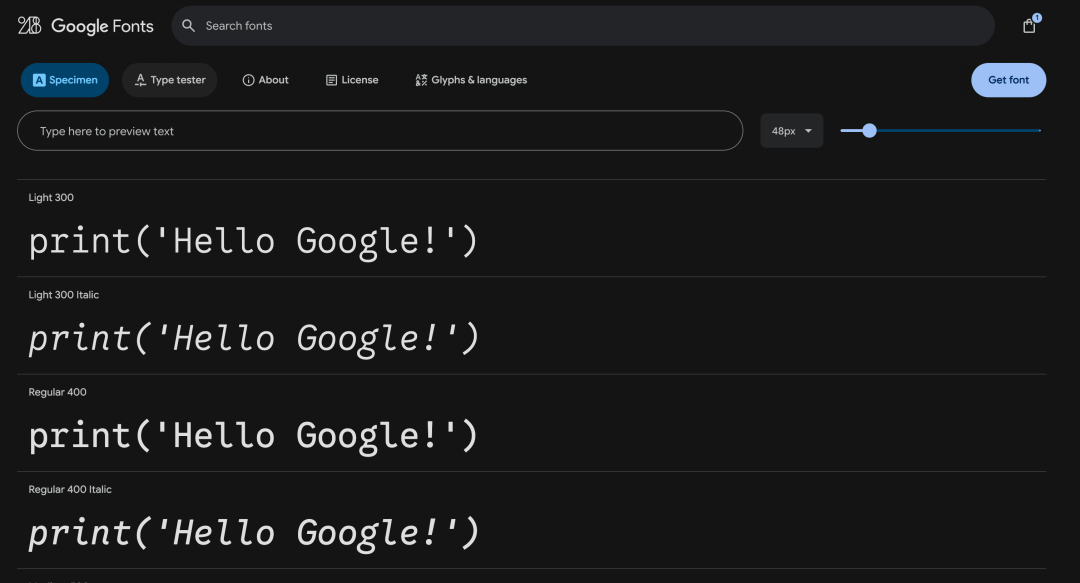Click the Specimen 'A' badge icon
Image resolution: width=1080 pixels, height=583 pixels.
[39, 80]
